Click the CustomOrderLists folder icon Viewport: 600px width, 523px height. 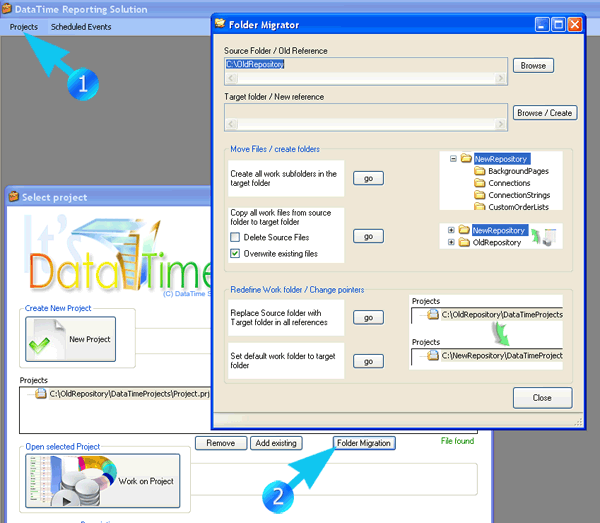pyautogui.click(x=479, y=207)
